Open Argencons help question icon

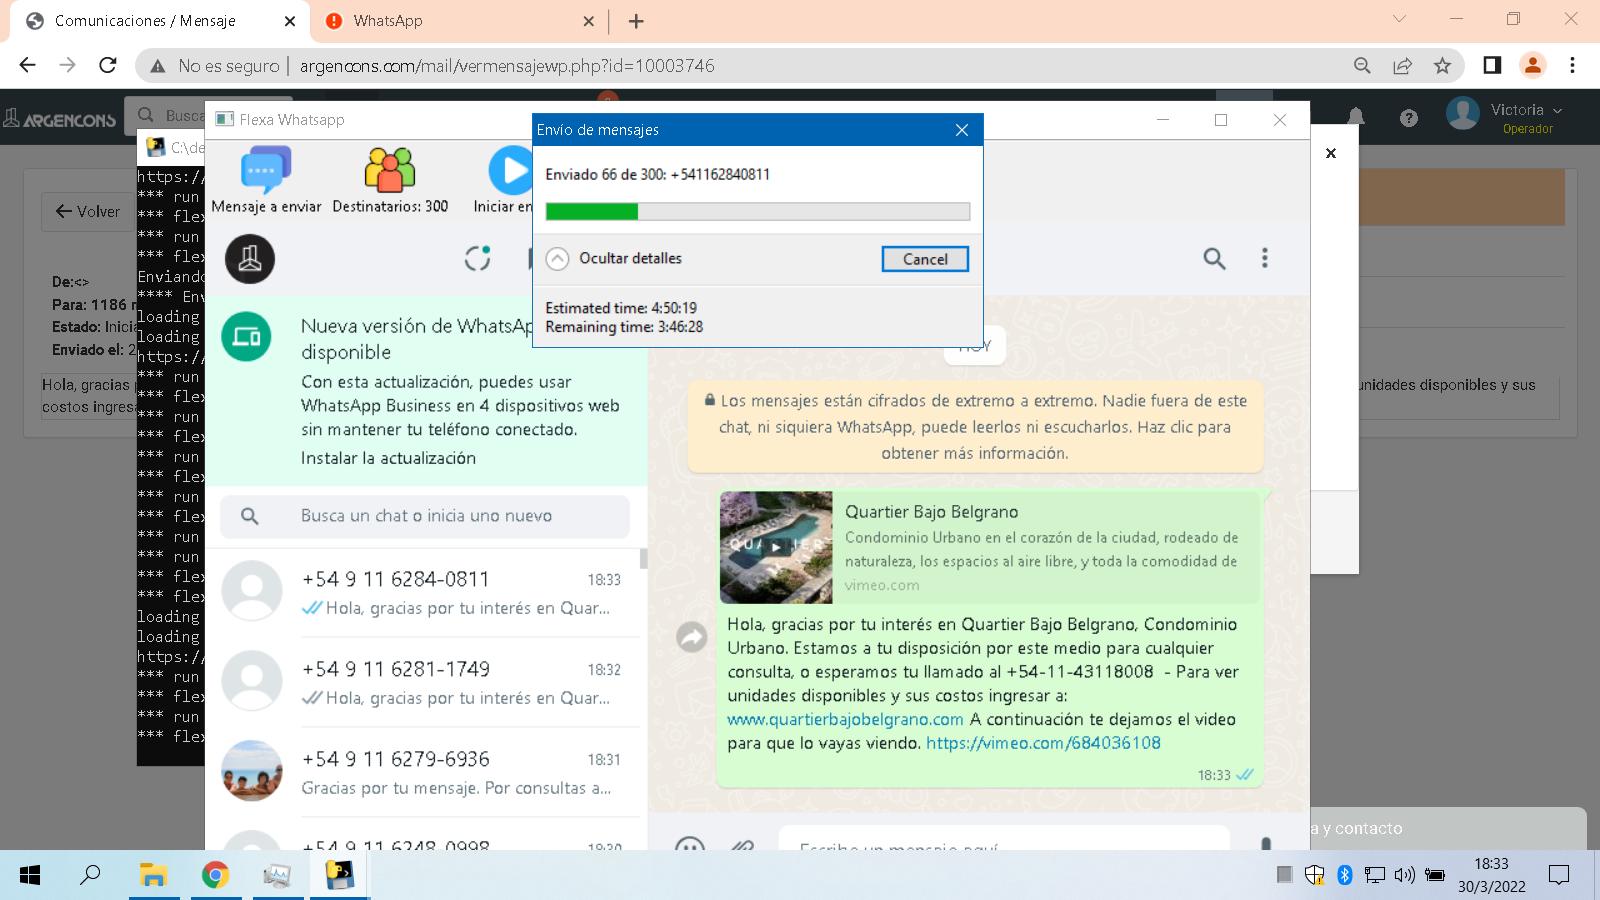1409,118
